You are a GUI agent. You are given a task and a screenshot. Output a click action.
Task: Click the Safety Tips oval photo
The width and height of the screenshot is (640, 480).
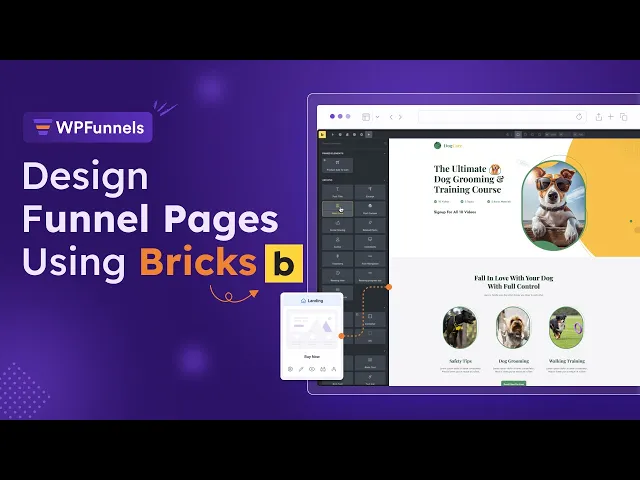[460, 327]
